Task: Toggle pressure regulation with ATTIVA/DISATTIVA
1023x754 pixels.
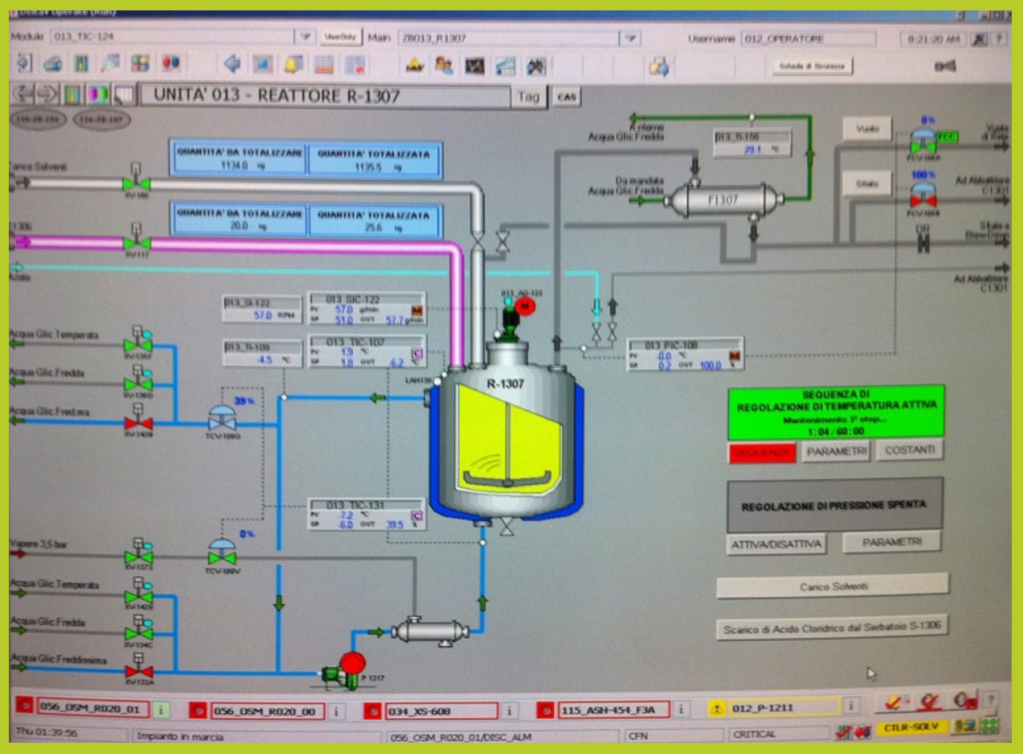Action: pyautogui.click(x=776, y=543)
